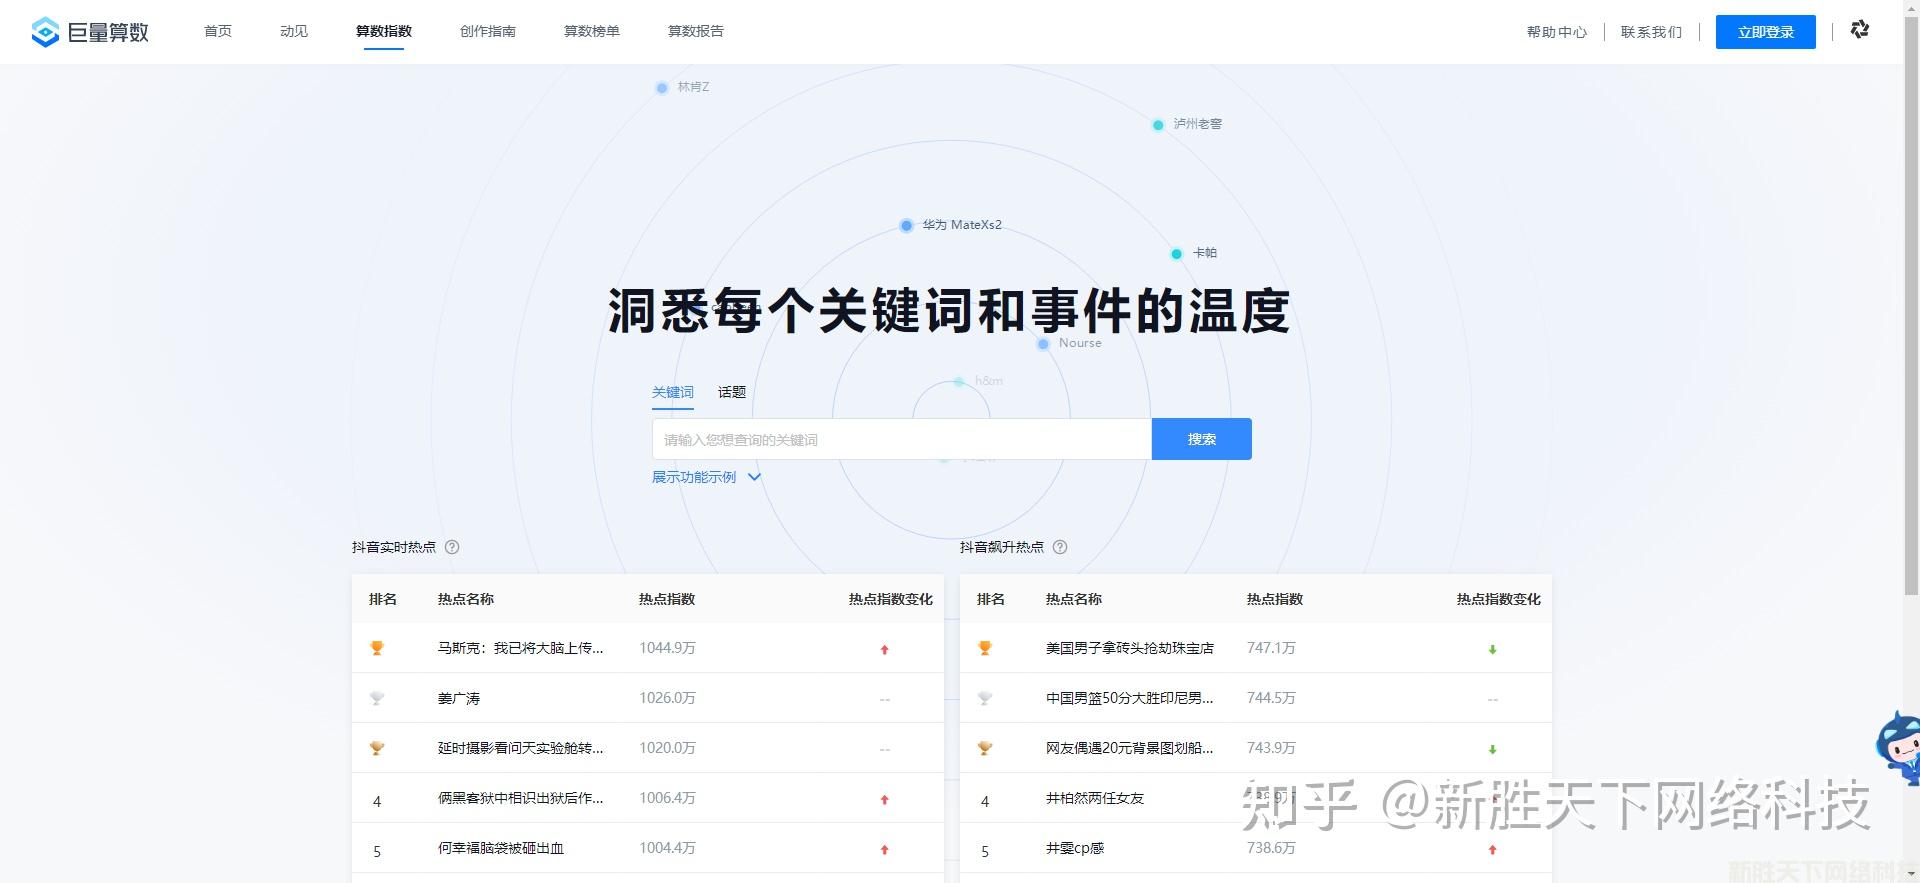Select 算数指数 navigation tab
Image resolution: width=1920 pixels, height=883 pixels.
tap(384, 31)
